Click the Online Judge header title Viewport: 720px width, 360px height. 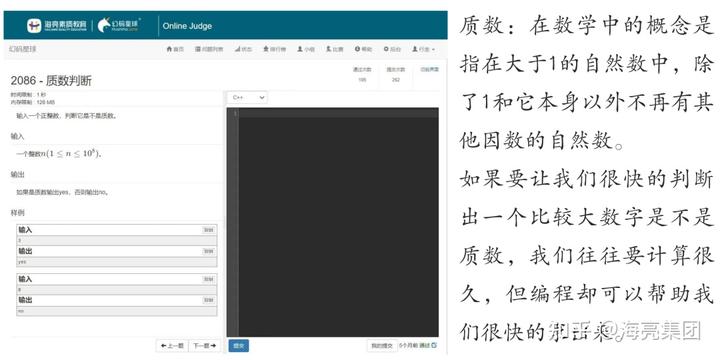[x=187, y=26]
